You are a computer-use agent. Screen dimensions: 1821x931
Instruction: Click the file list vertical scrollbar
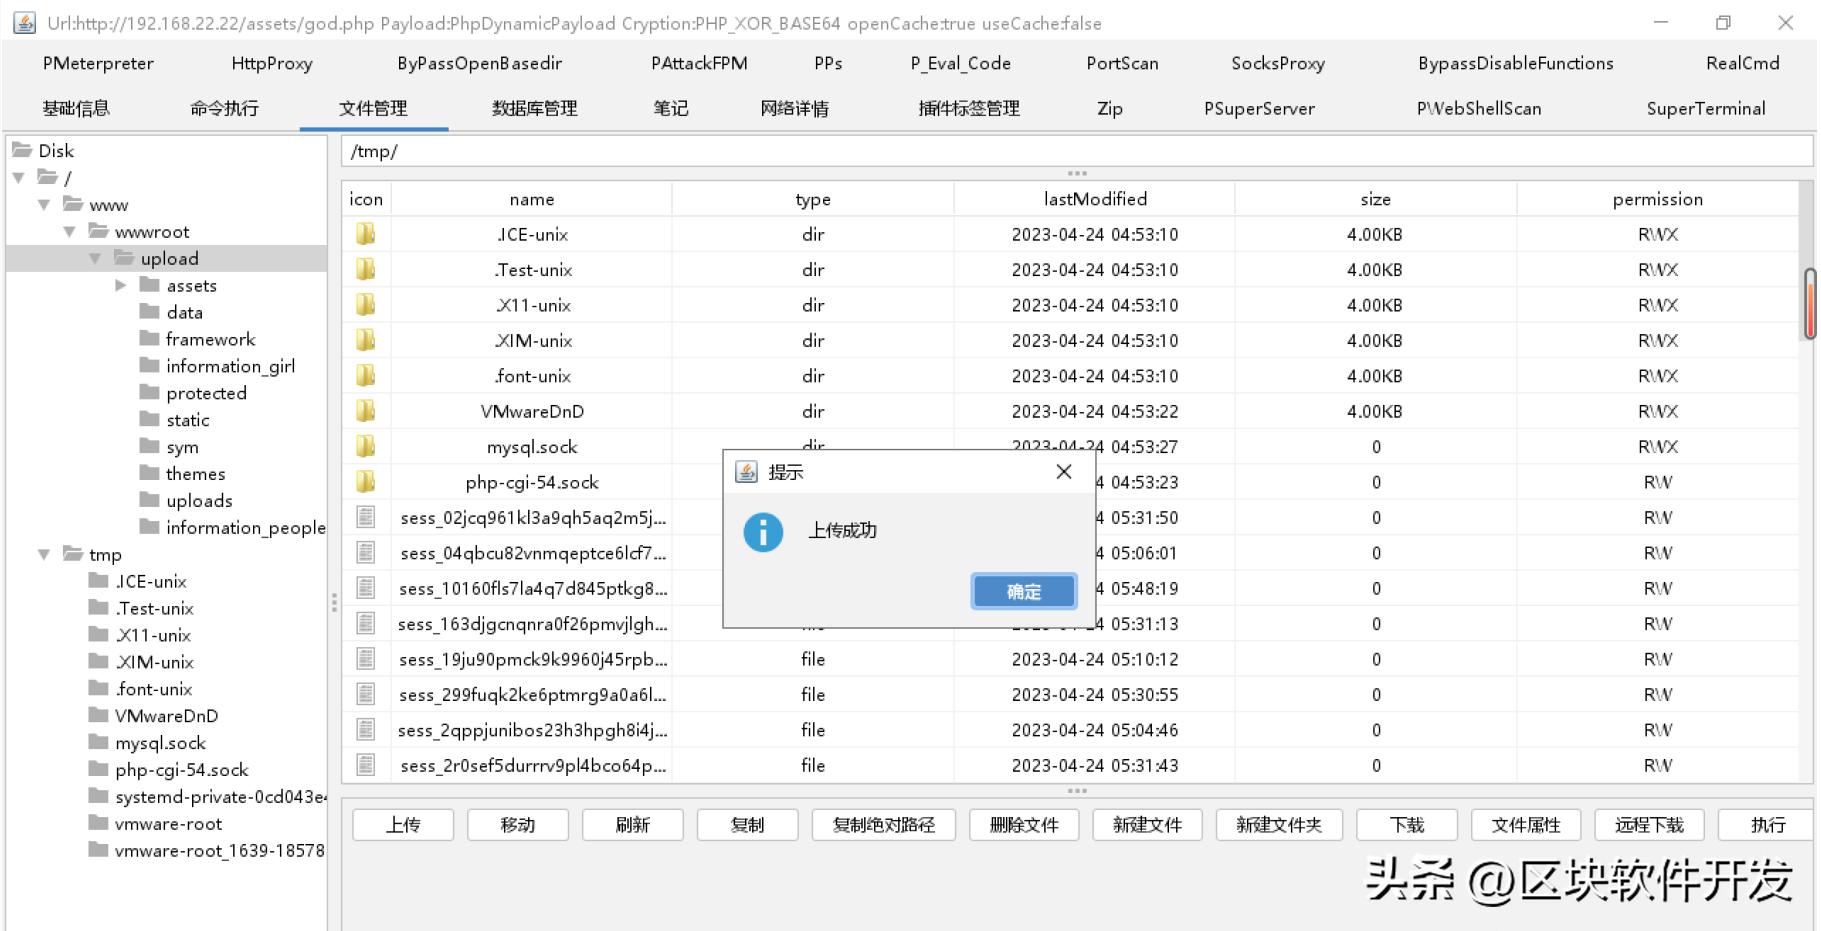pos(1809,304)
